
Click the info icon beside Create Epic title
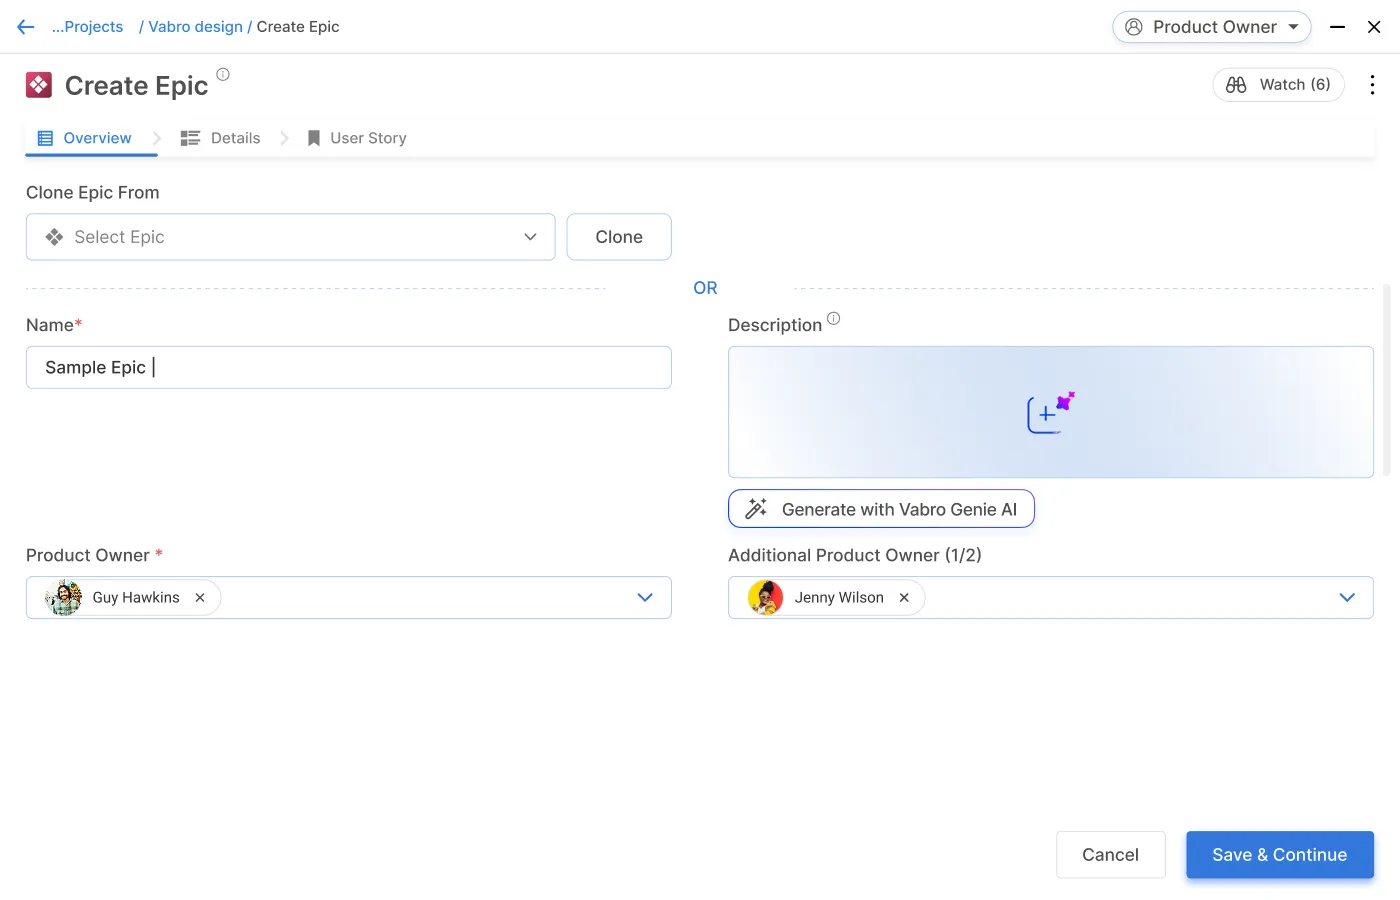click(223, 74)
